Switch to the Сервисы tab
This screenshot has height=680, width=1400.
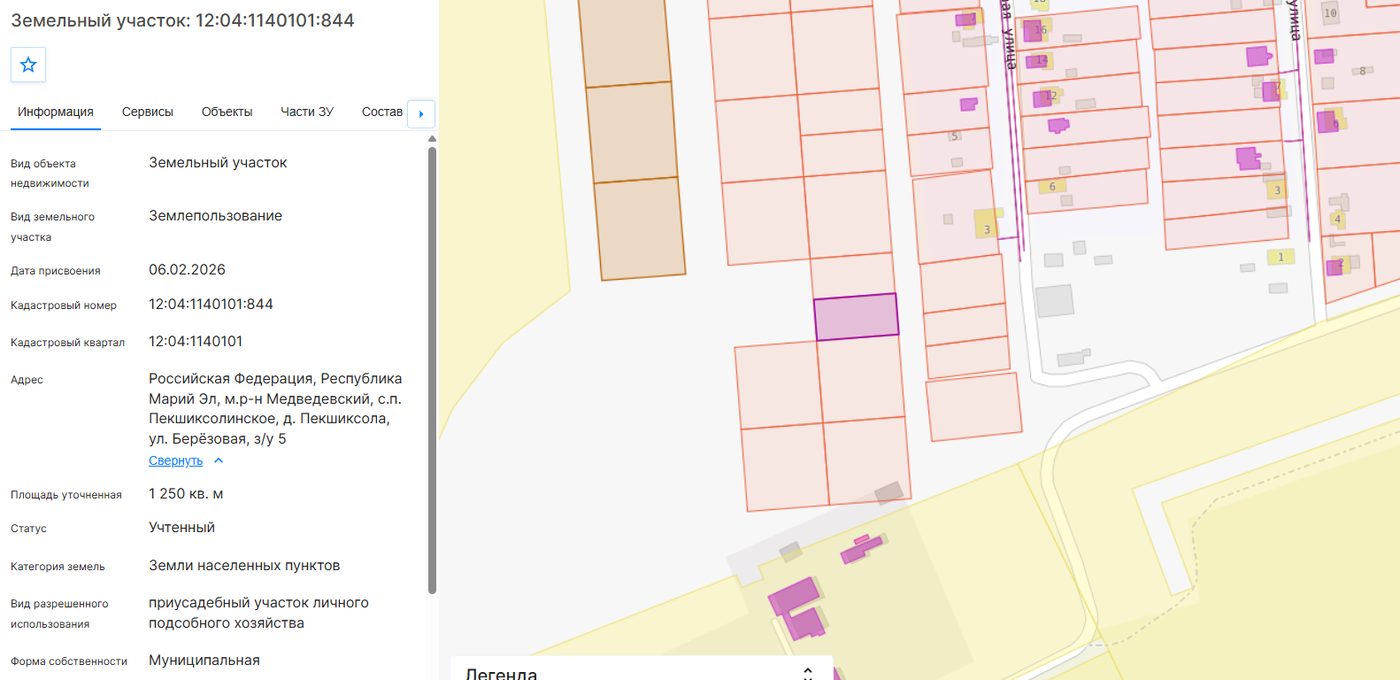click(x=148, y=112)
